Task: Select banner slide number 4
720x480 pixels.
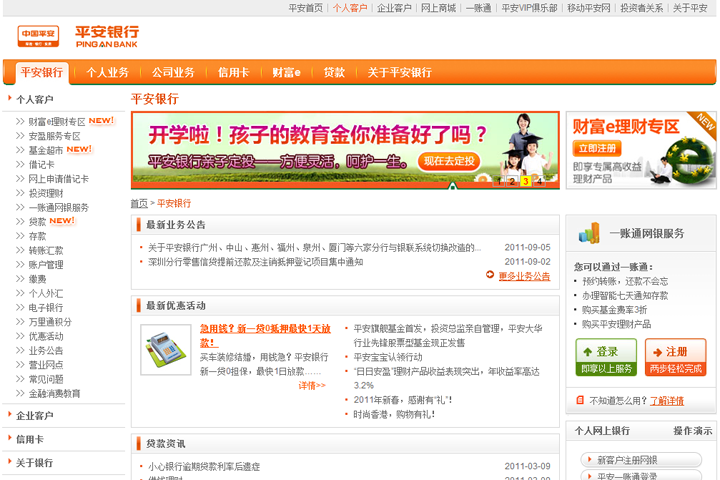Action: [x=539, y=181]
